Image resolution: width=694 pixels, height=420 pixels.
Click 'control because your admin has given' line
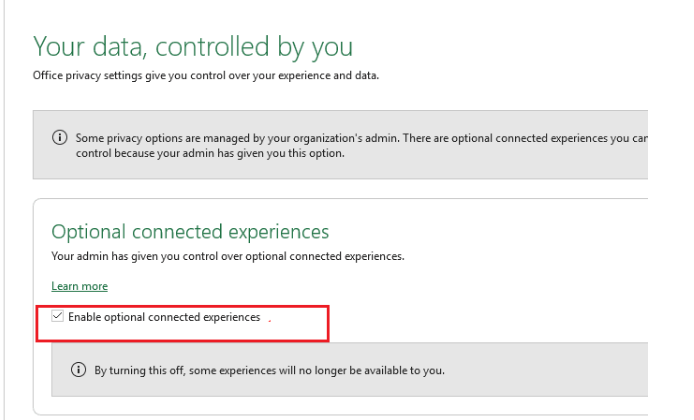tap(210, 153)
